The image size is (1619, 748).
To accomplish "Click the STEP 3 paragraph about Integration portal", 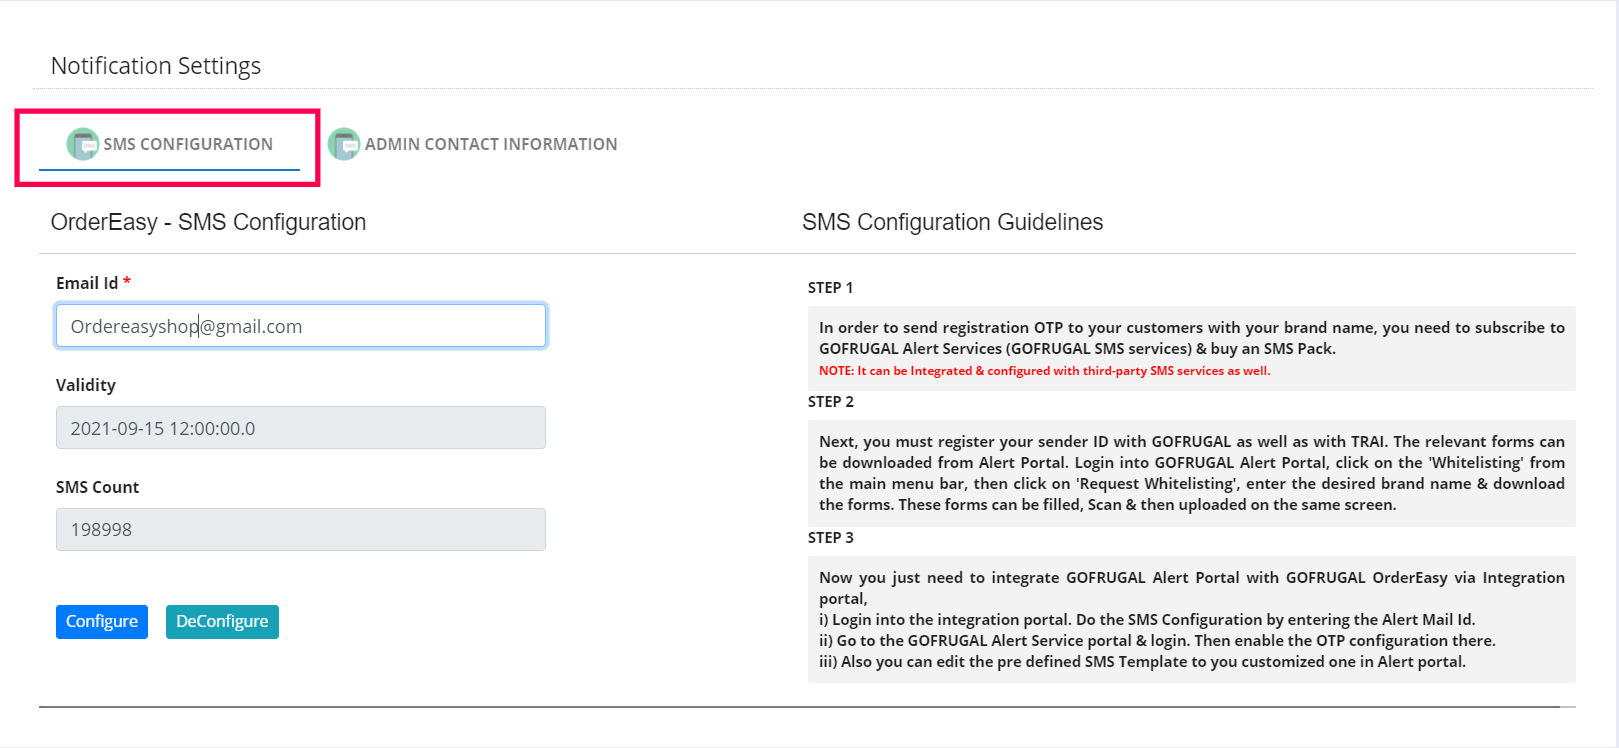I will tap(1192, 619).
